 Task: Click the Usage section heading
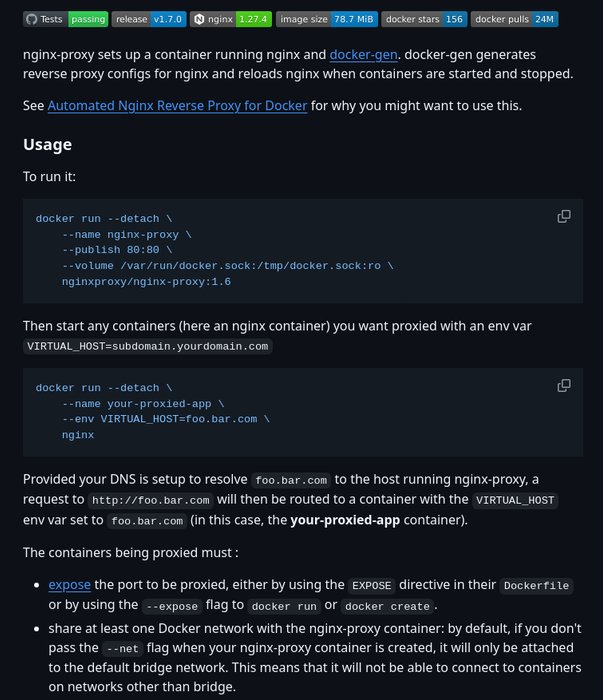pos(47,144)
